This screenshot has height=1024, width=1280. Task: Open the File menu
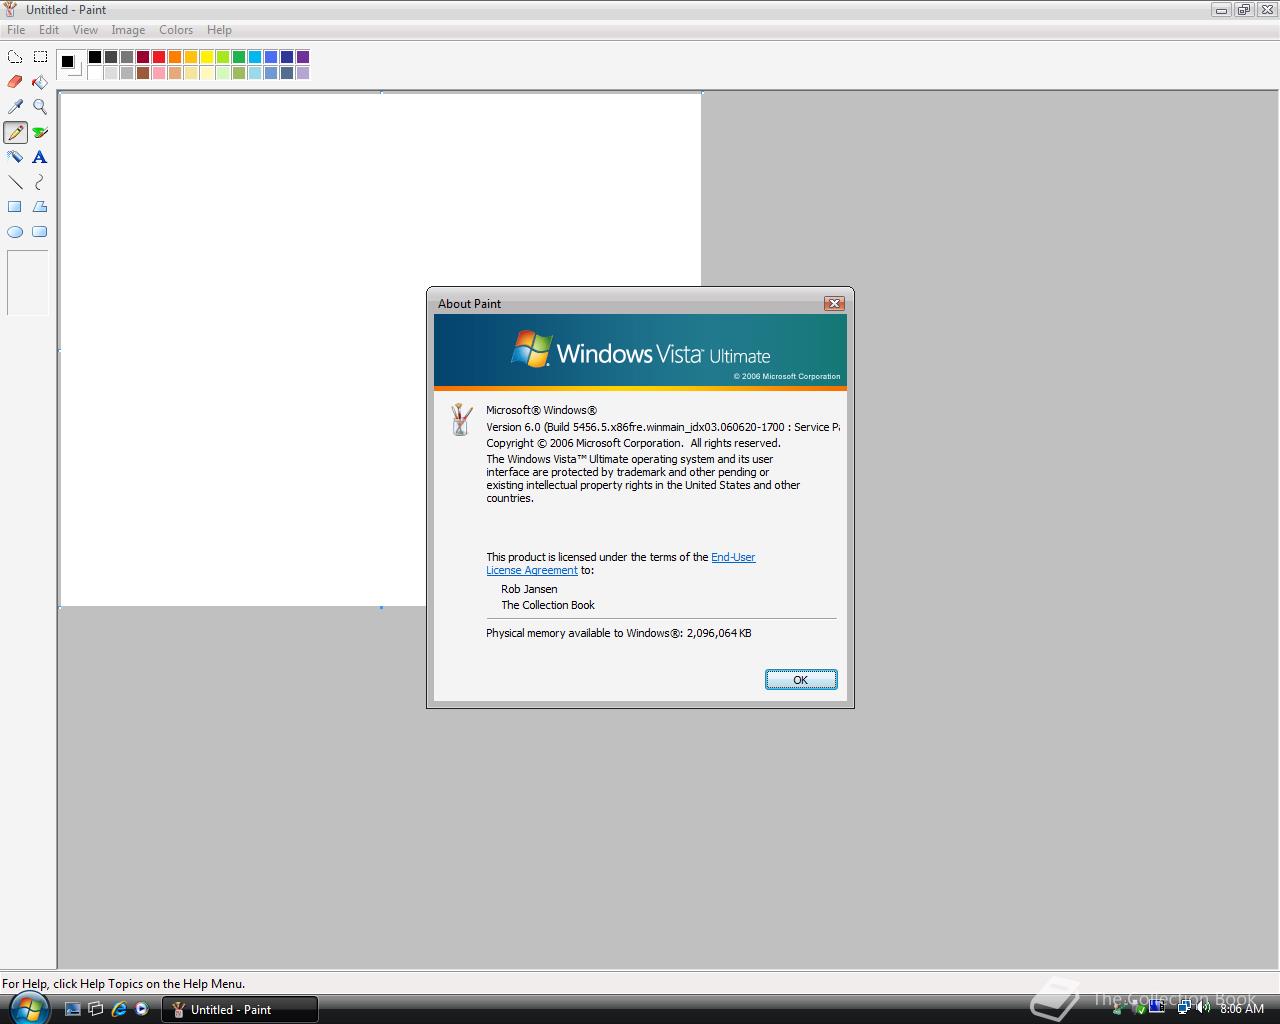pyautogui.click(x=16, y=30)
